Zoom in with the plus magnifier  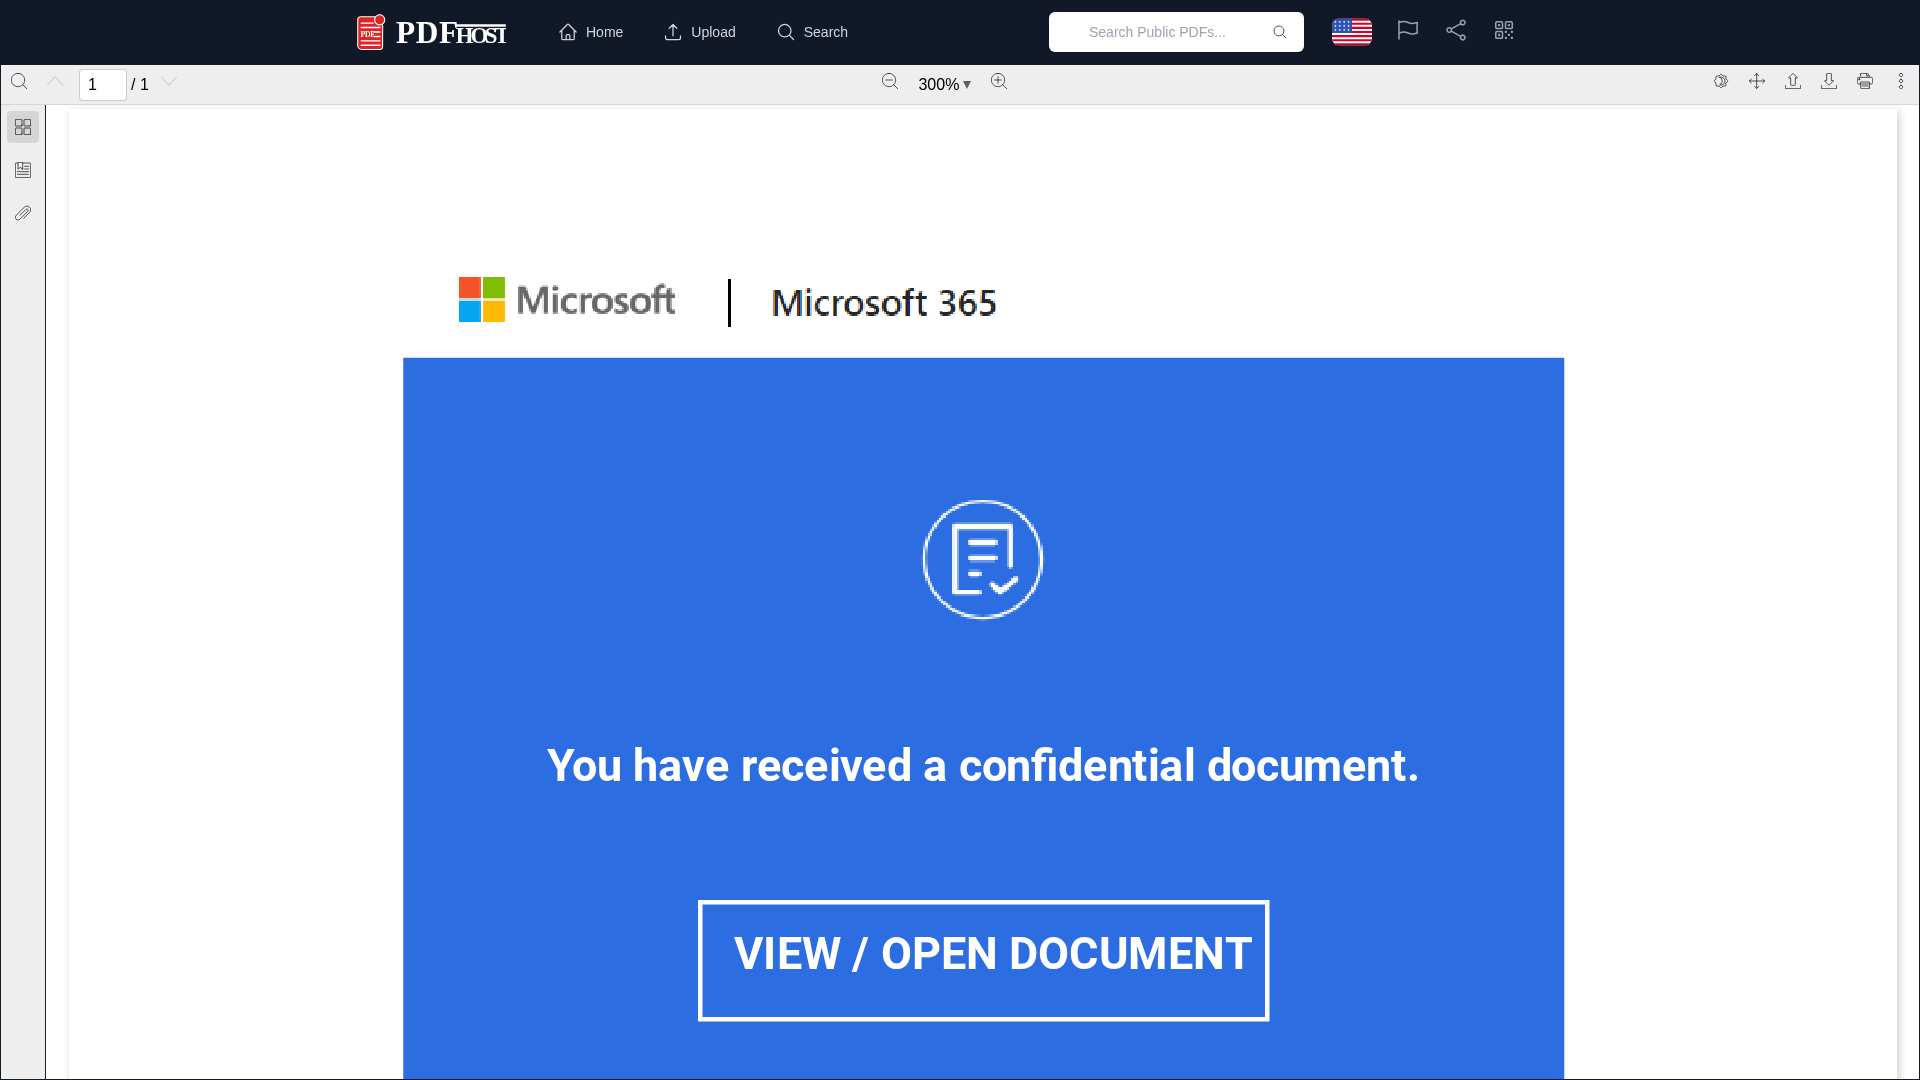pyautogui.click(x=998, y=81)
